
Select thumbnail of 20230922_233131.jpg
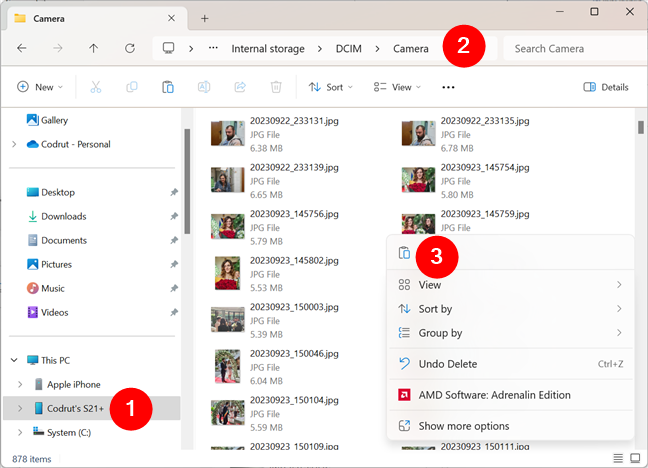point(228,133)
